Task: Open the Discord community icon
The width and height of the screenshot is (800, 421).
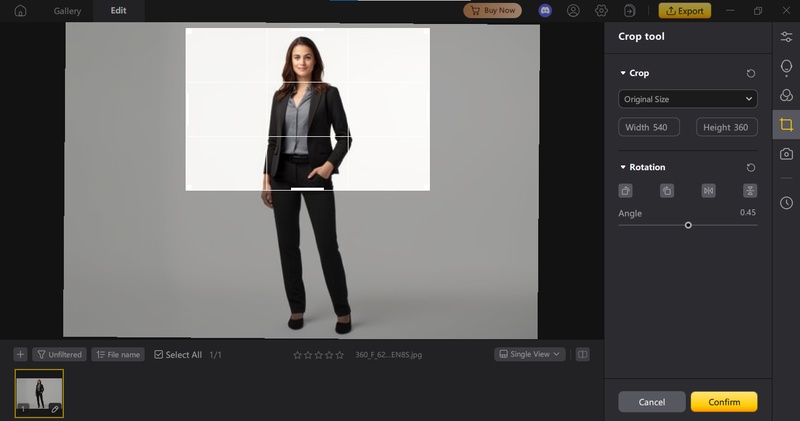Action: click(x=545, y=11)
